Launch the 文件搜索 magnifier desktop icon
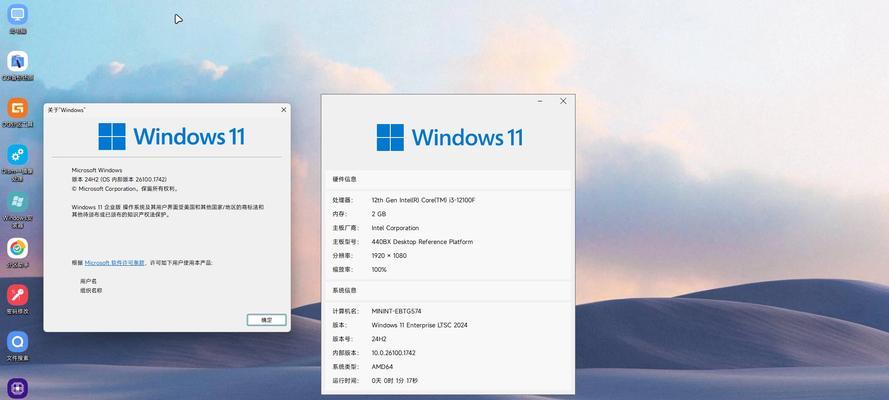 18,342
